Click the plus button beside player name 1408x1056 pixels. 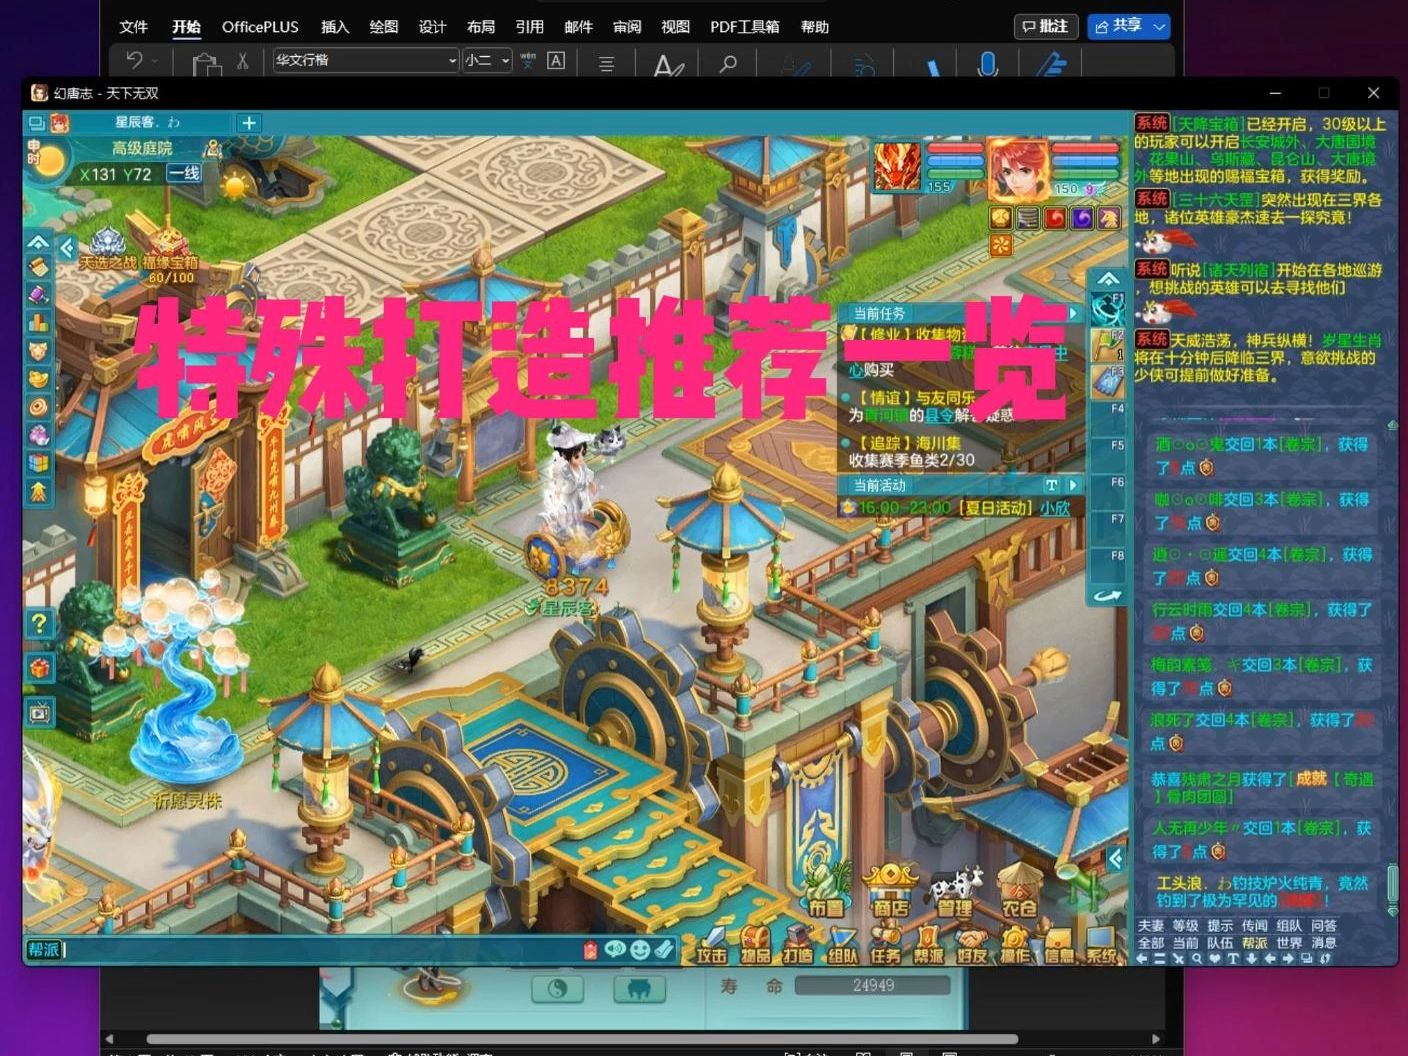249,123
